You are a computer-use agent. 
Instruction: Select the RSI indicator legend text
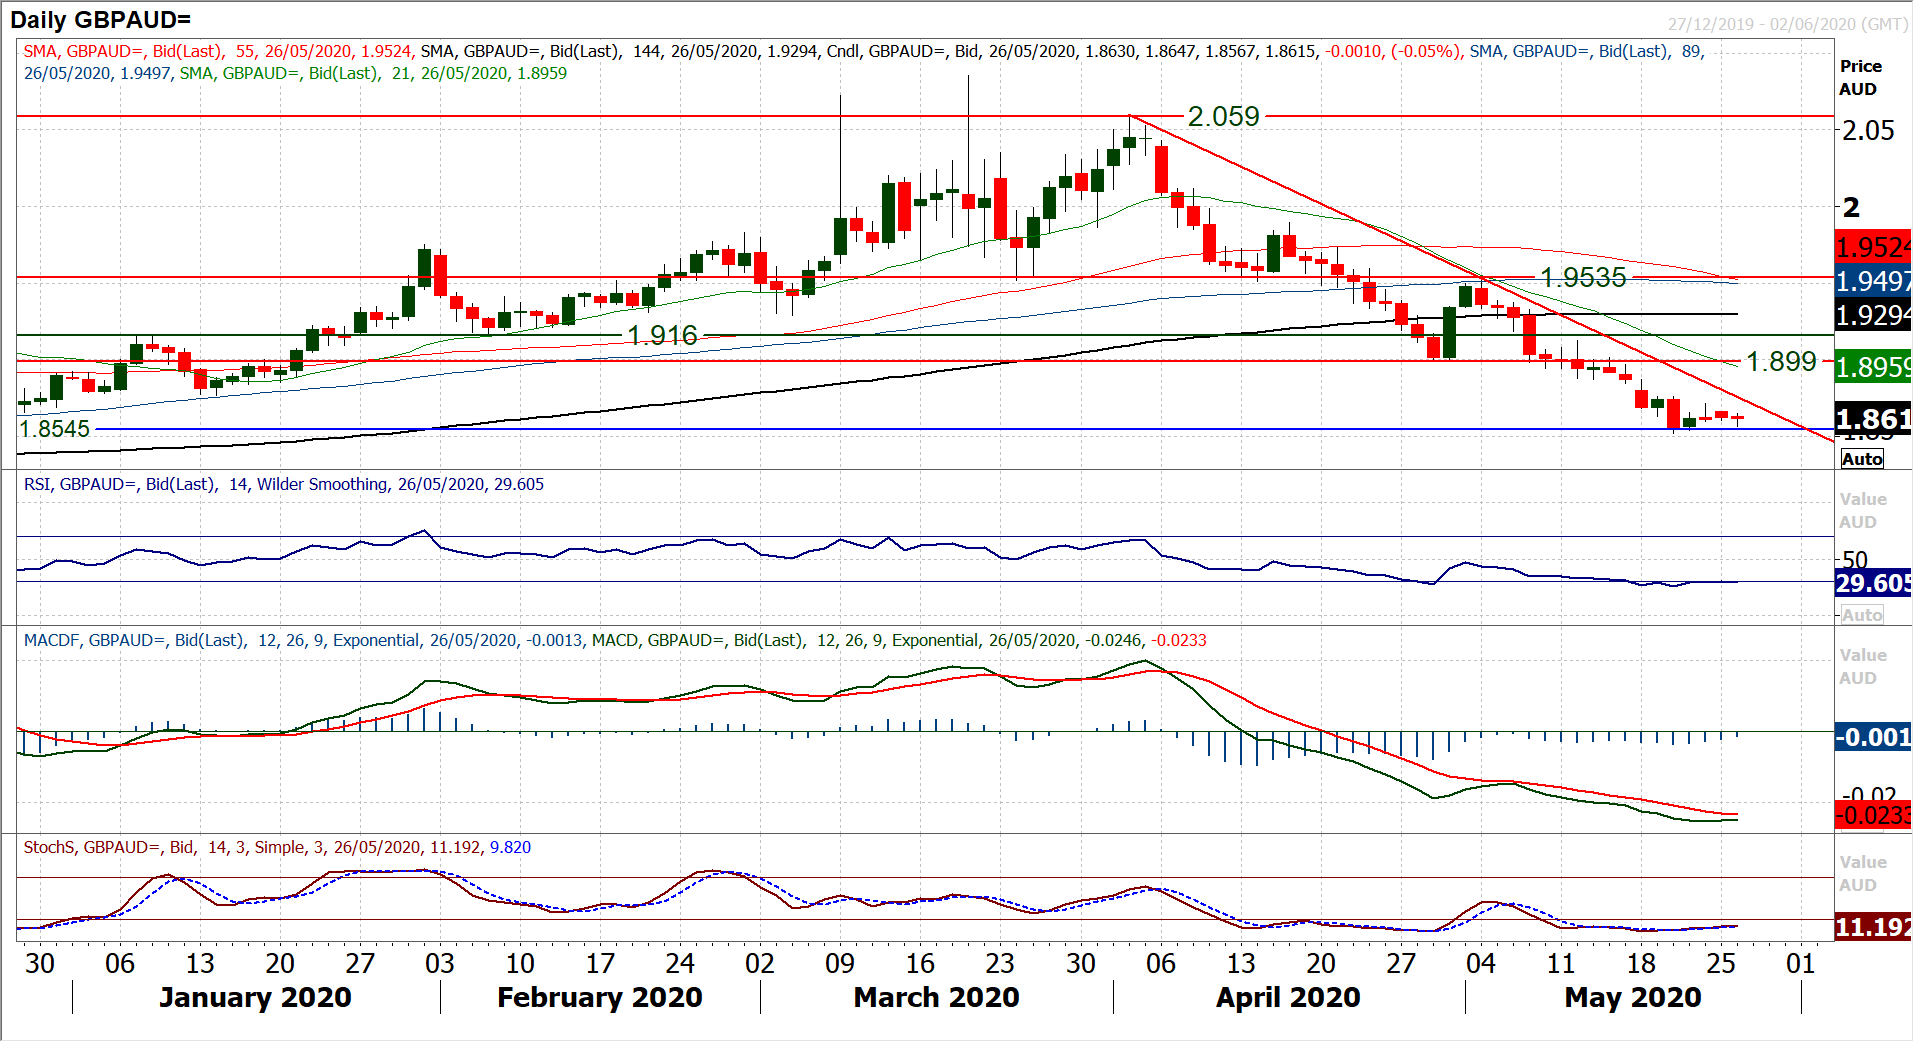pyautogui.click(x=284, y=484)
